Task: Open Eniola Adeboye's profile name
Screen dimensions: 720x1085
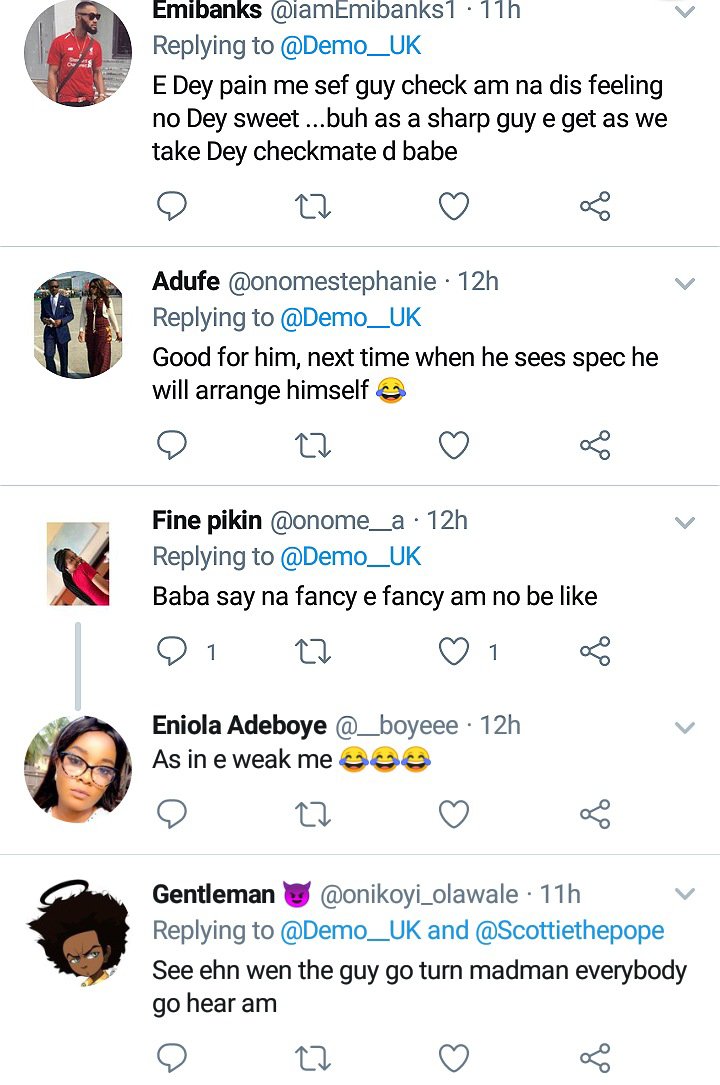Action: click(x=239, y=725)
